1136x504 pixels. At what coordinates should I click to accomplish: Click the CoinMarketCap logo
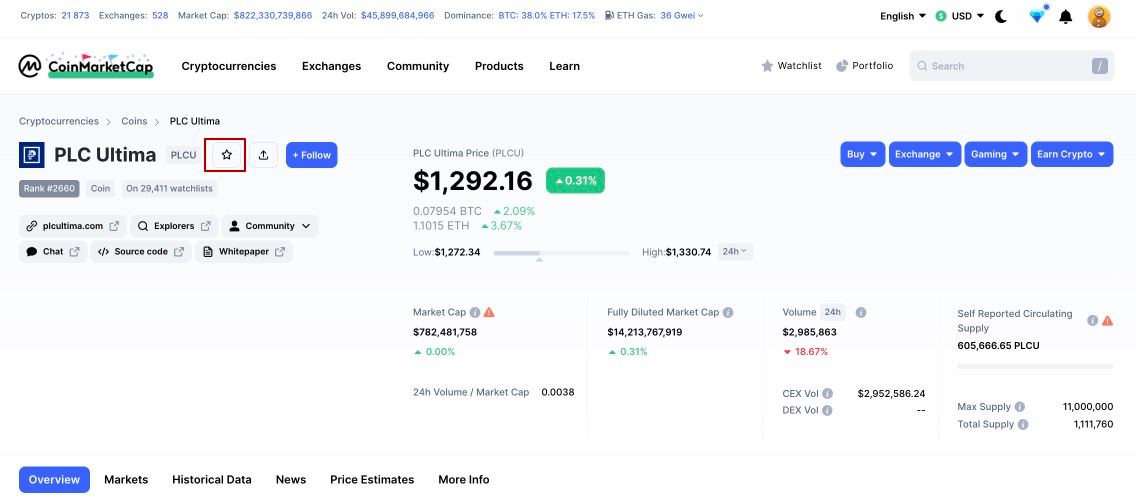86,66
